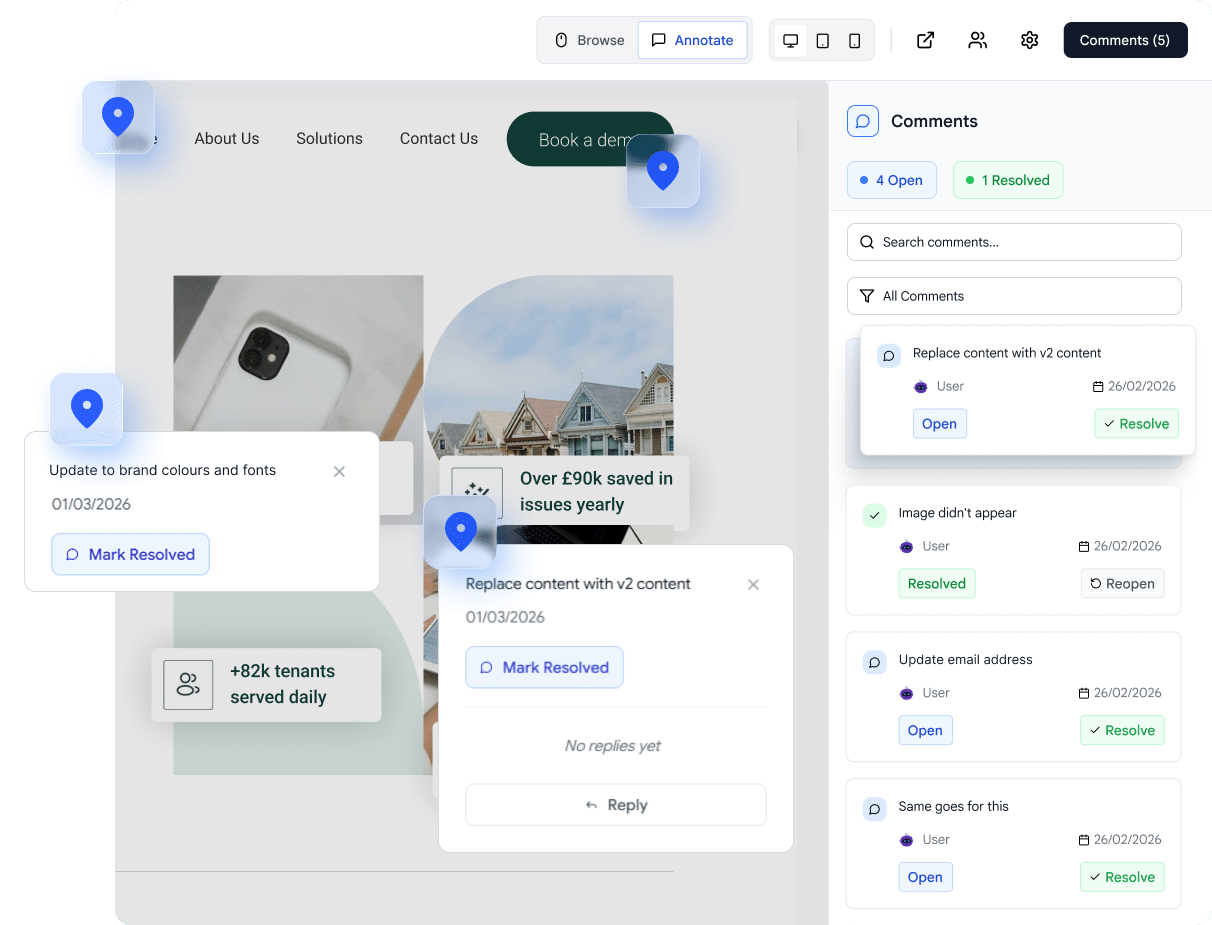Switch annotation mode using Annotate toggle
The height and width of the screenshot is (925, 1212).
click(693, 40)
